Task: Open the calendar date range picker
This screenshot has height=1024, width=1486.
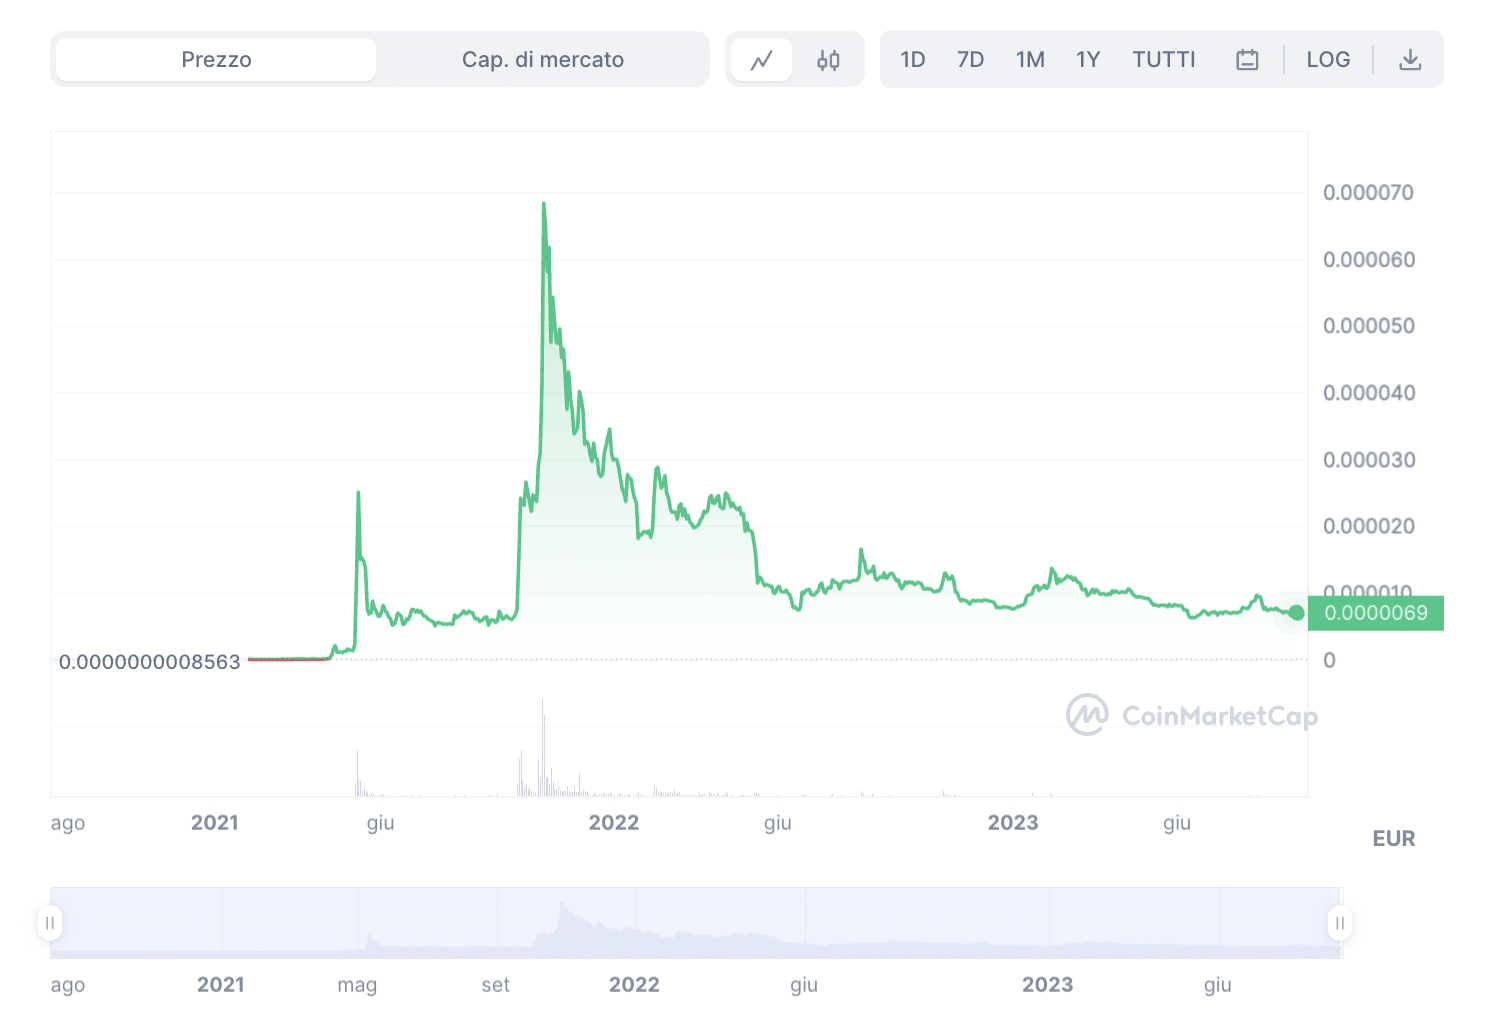Action: 1247,60
